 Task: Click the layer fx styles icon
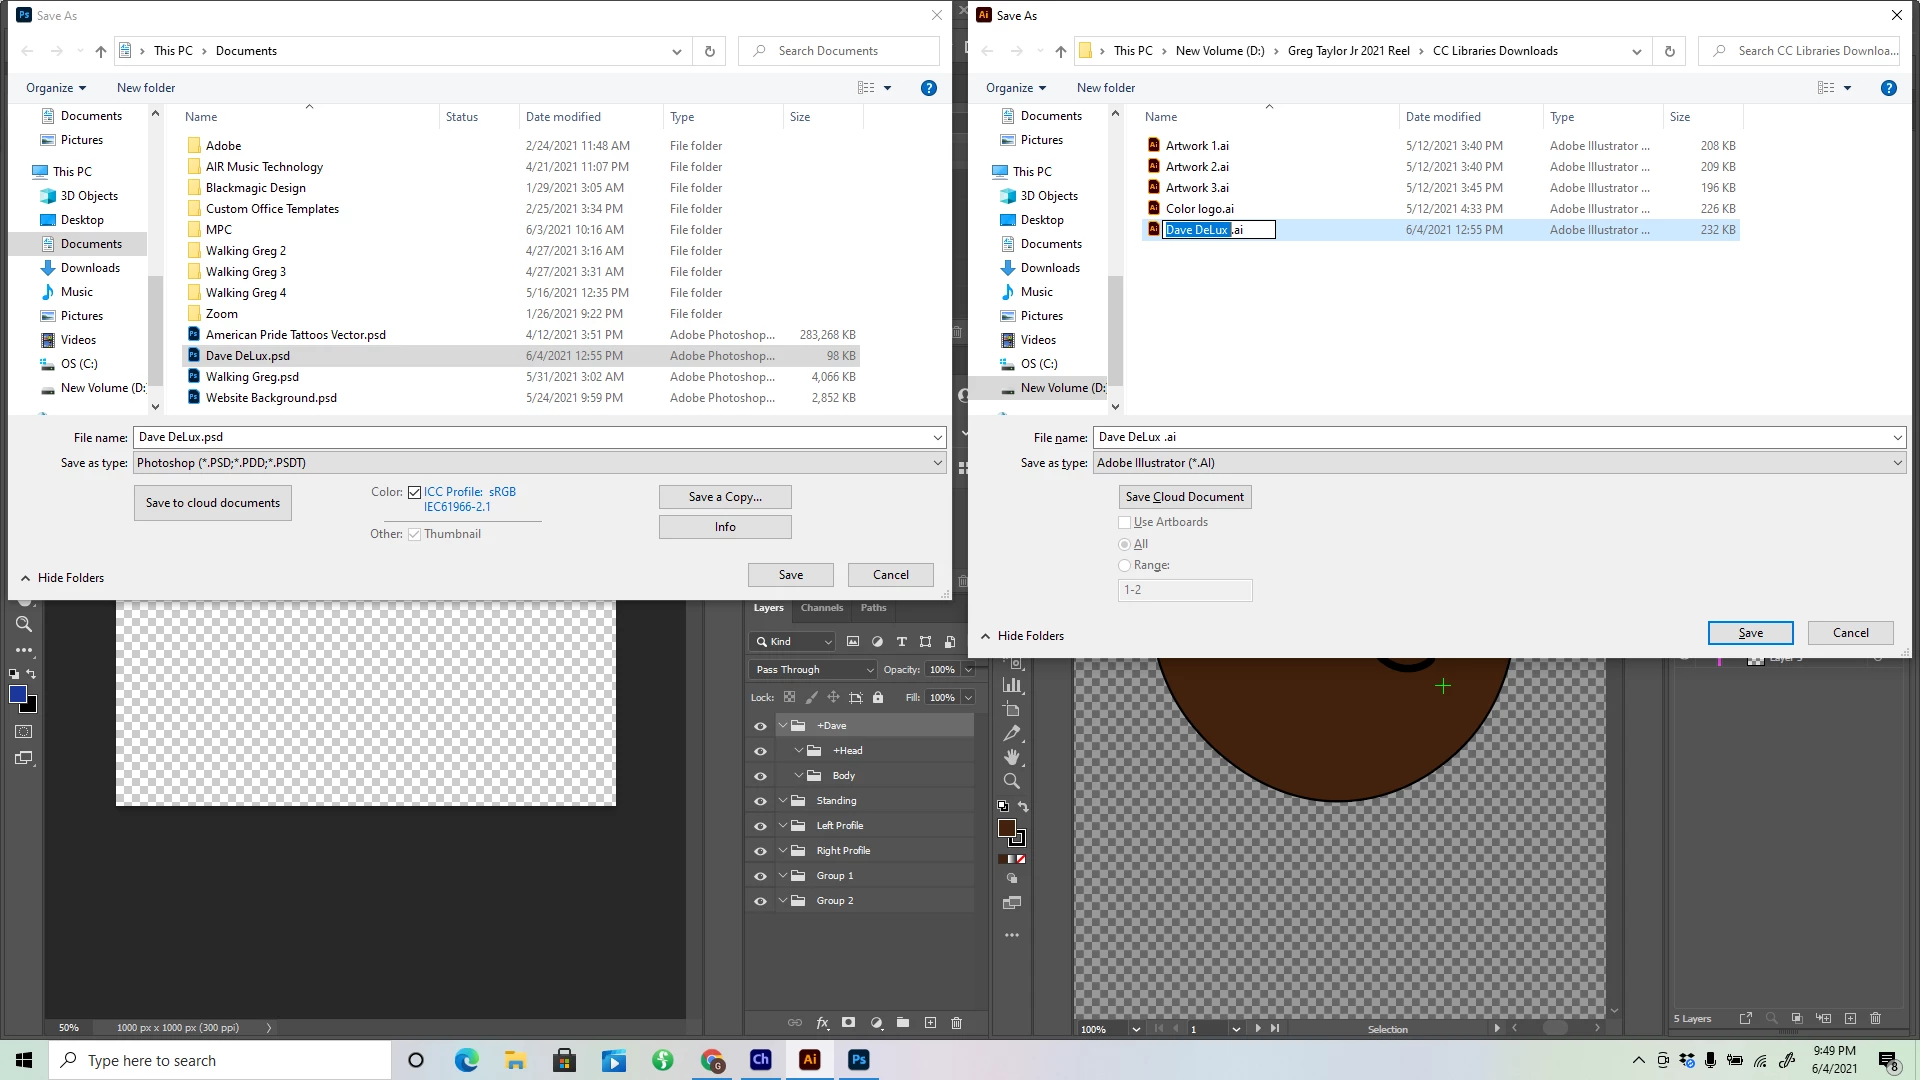(x=822, y=1022)
